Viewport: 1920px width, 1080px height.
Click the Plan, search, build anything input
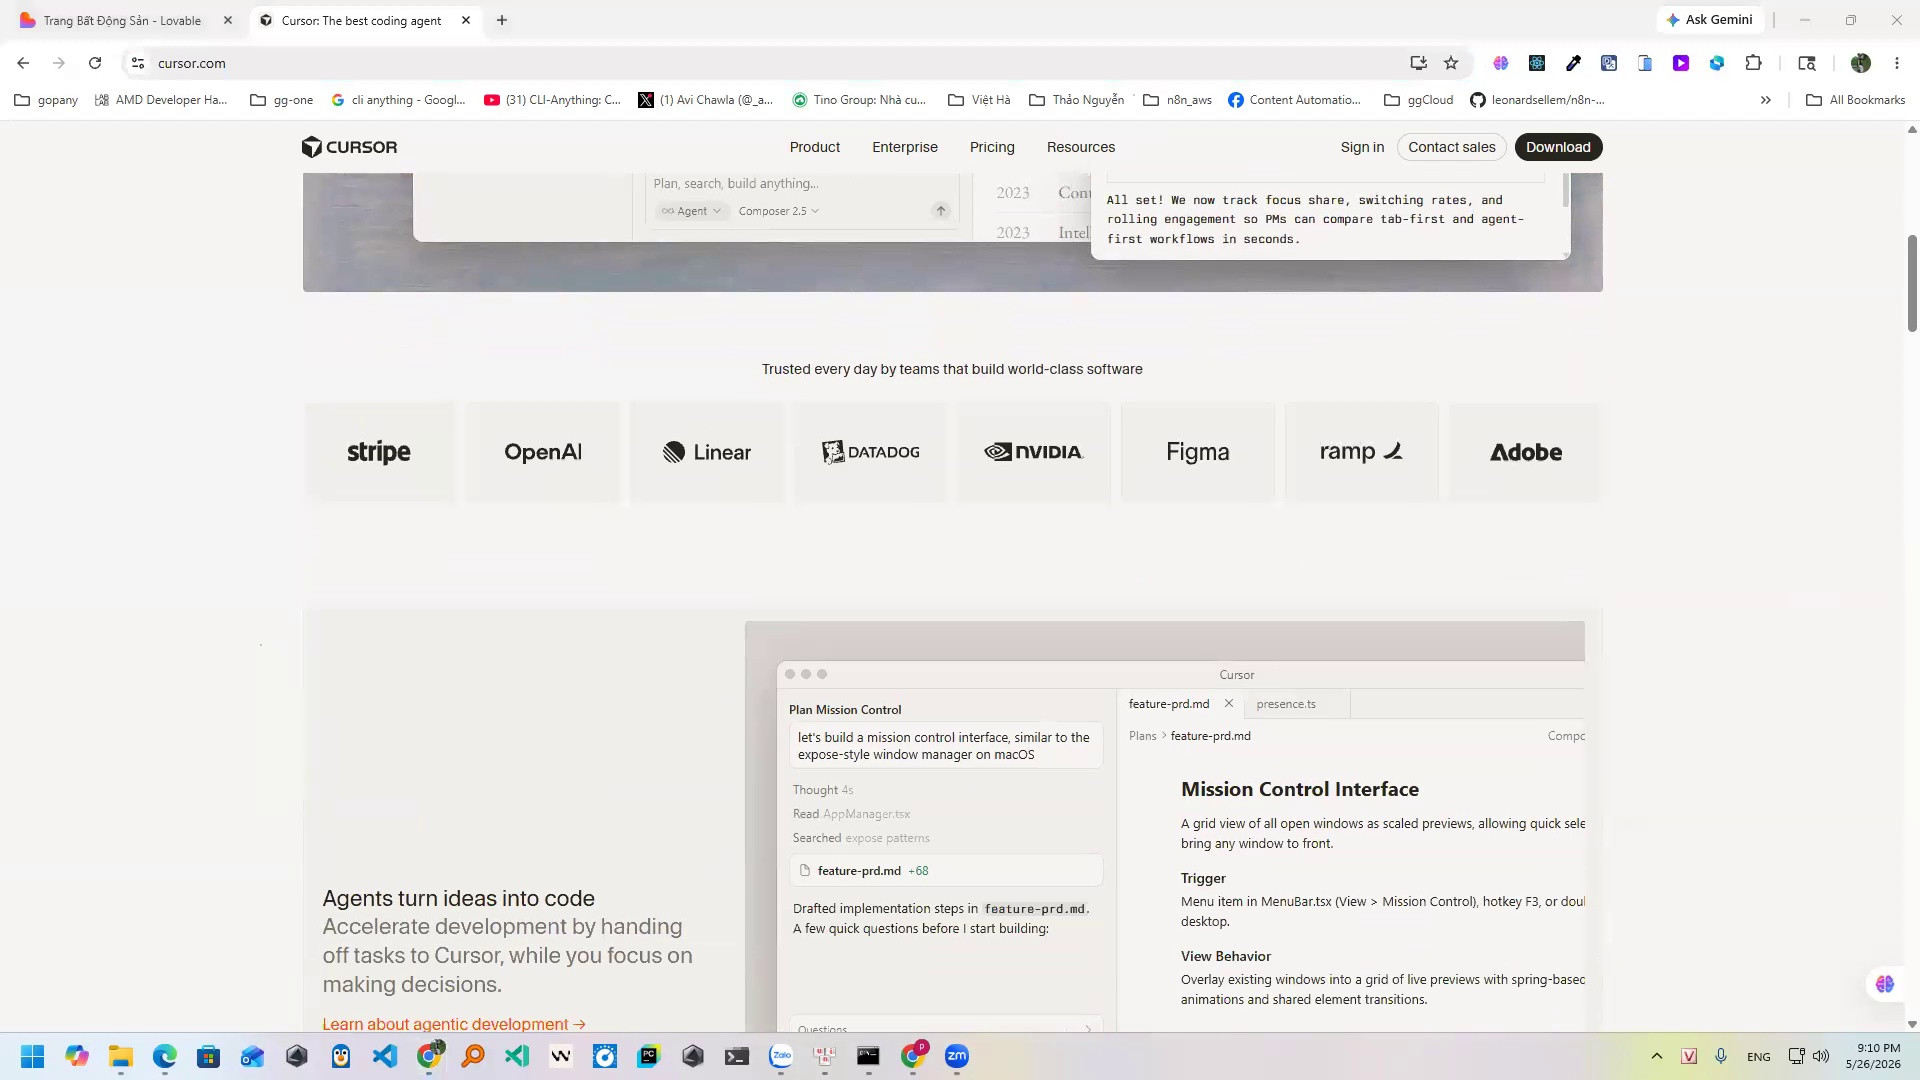coord(800,183)
